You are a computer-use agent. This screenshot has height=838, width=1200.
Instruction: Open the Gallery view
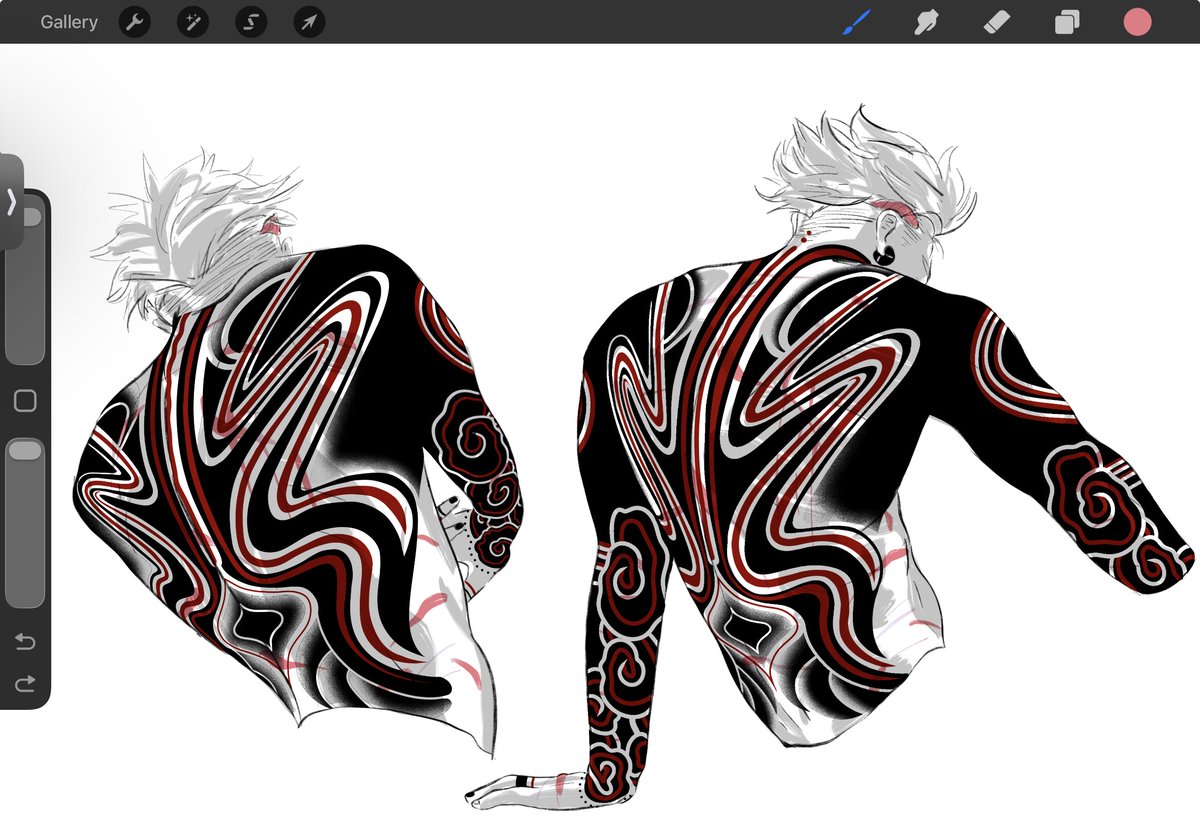pyautogui.click(x=69, y=22)
